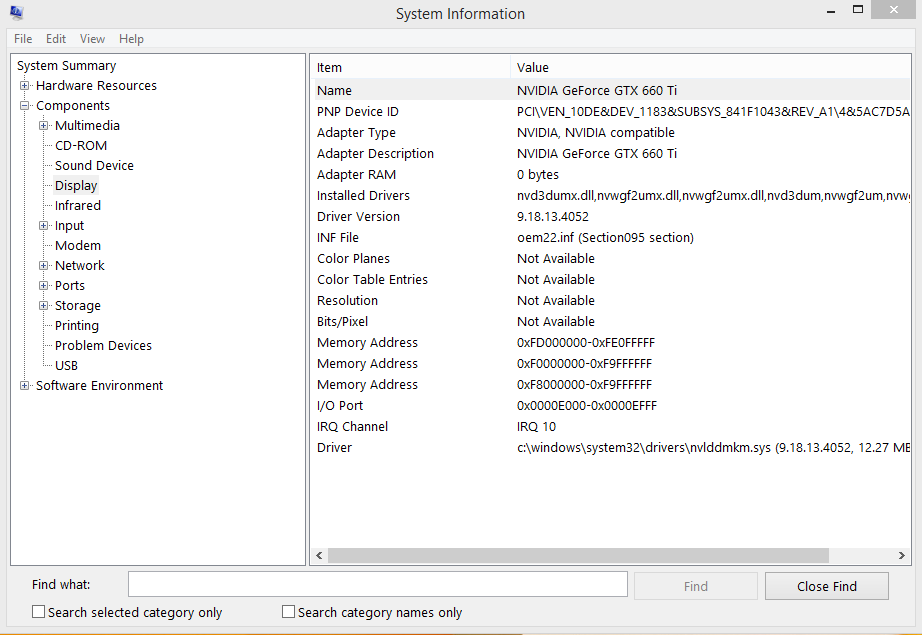This screenshot has width=922, height=635.
Task: Select the Driver Version row
Action: coord(611,216)
